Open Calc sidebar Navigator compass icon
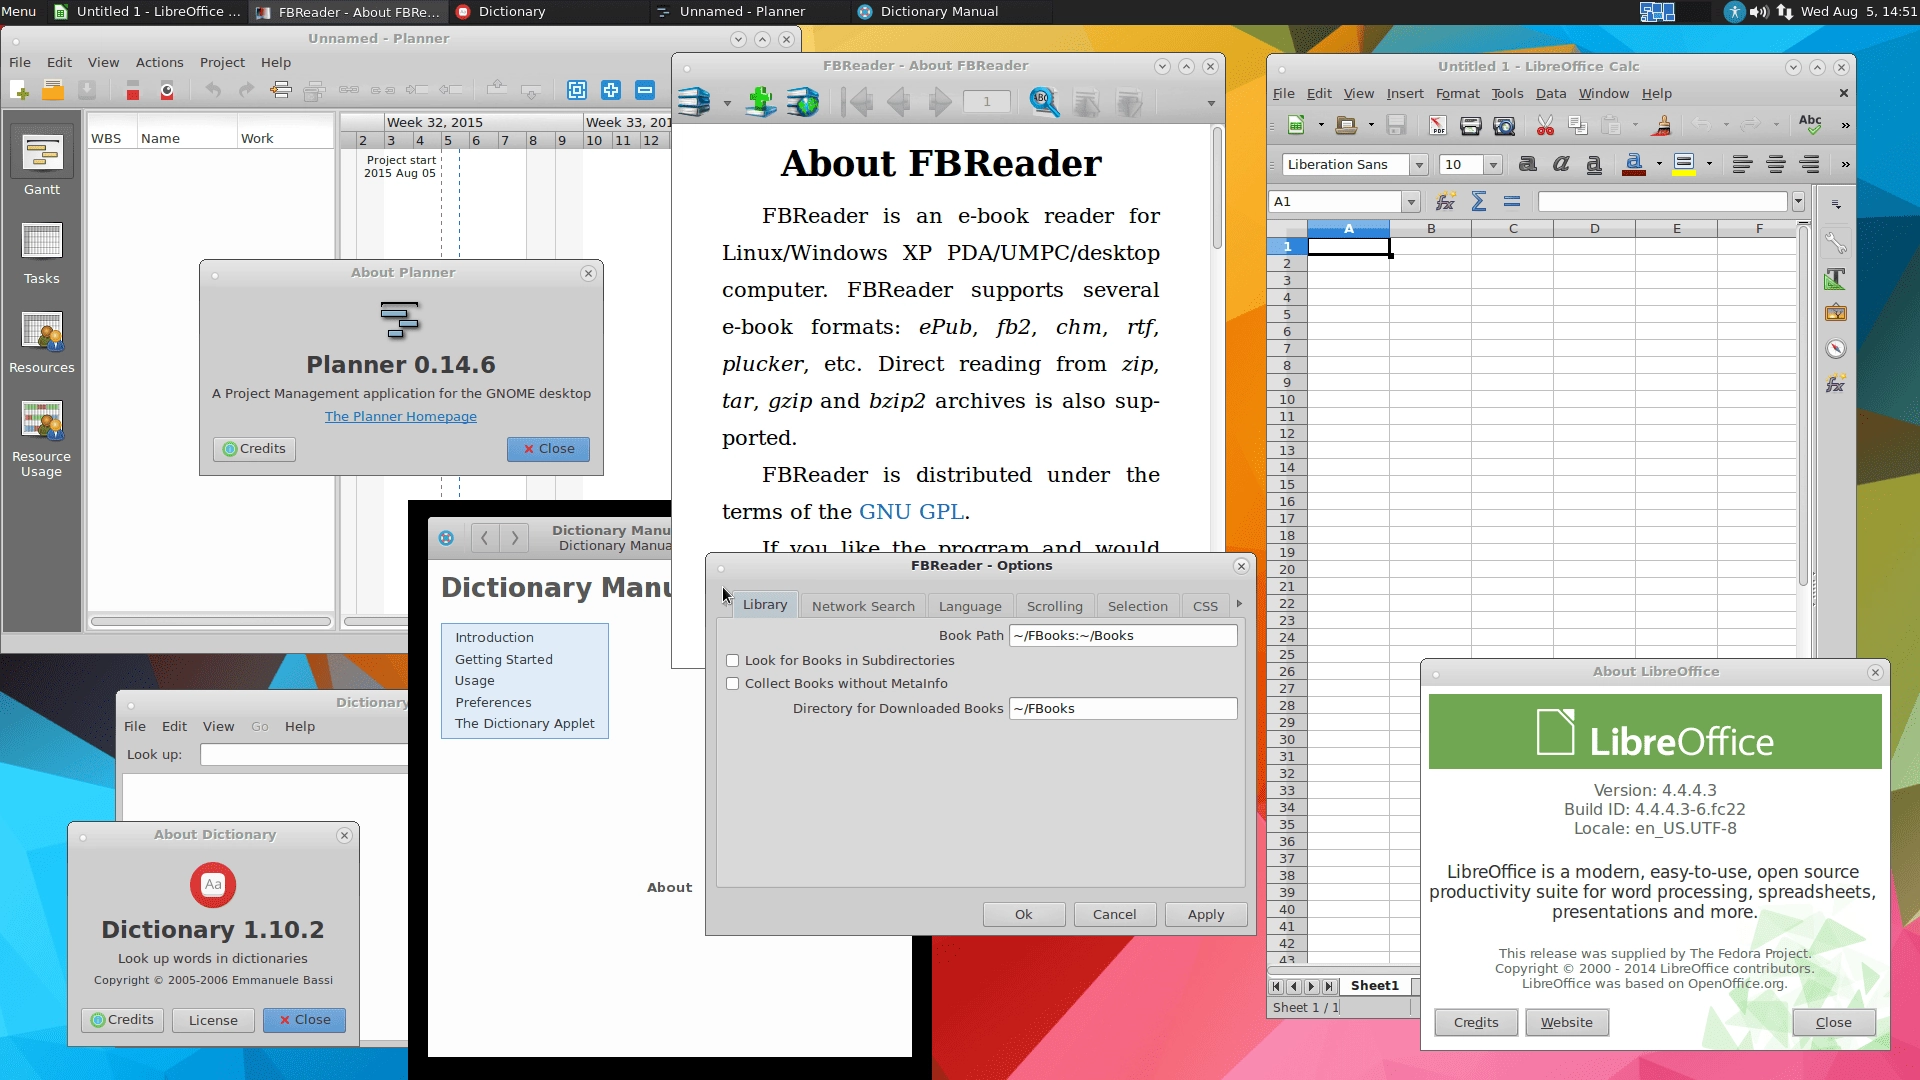1920x1080 pixels. (1835, 349)
